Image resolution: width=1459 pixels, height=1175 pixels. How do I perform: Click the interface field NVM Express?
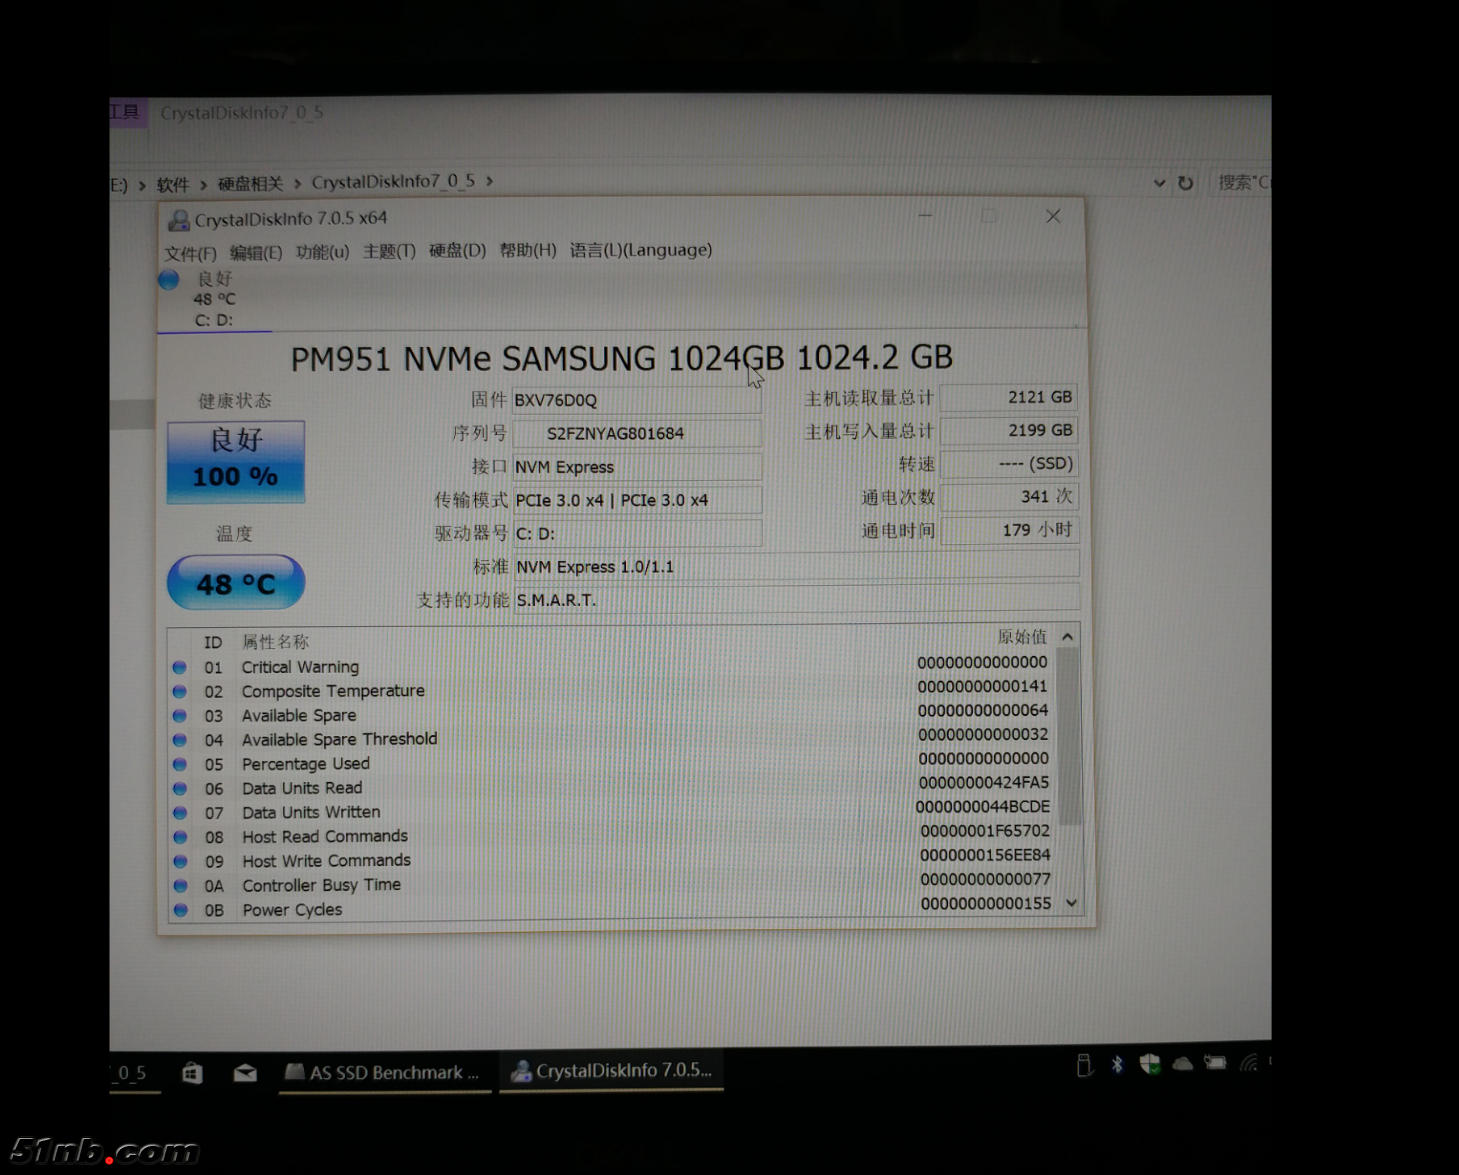coord(636,467)
